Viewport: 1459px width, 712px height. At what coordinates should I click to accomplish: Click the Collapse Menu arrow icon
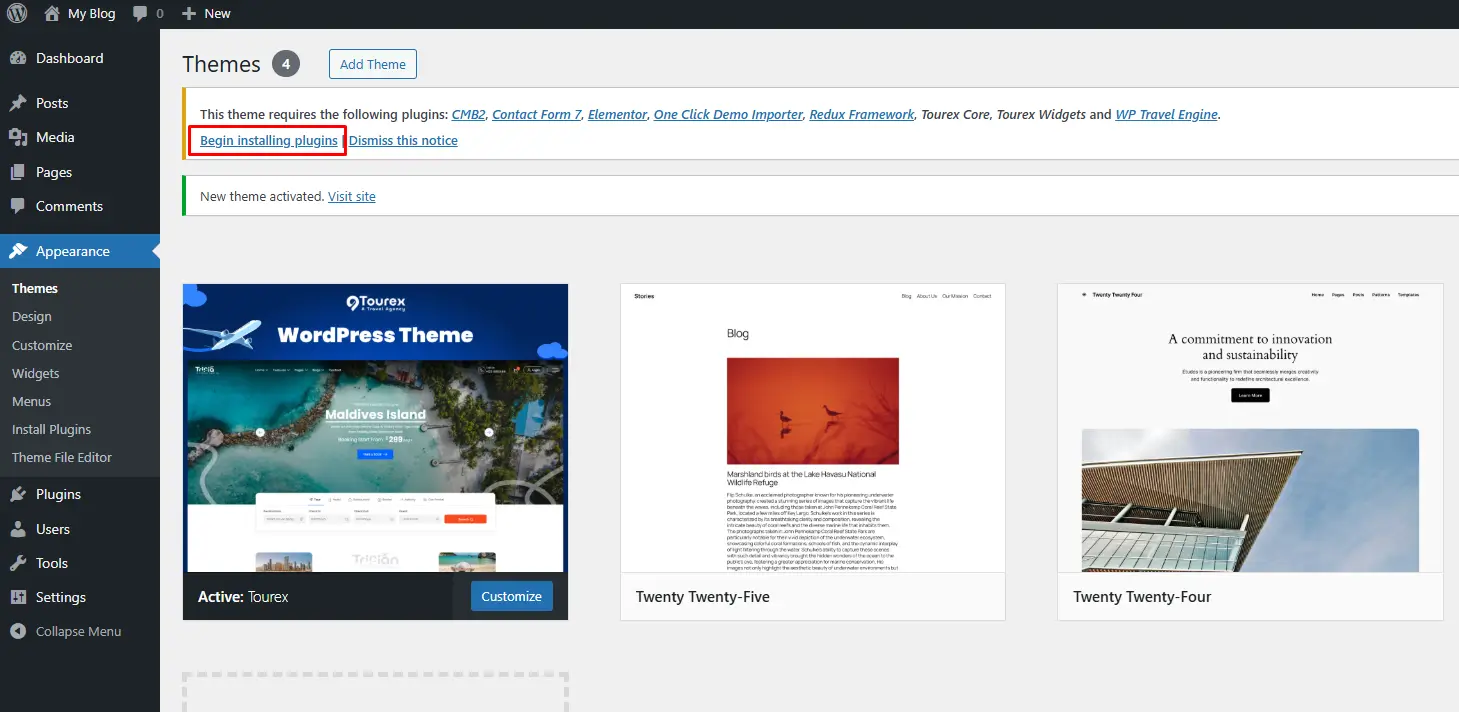[18, 631]
